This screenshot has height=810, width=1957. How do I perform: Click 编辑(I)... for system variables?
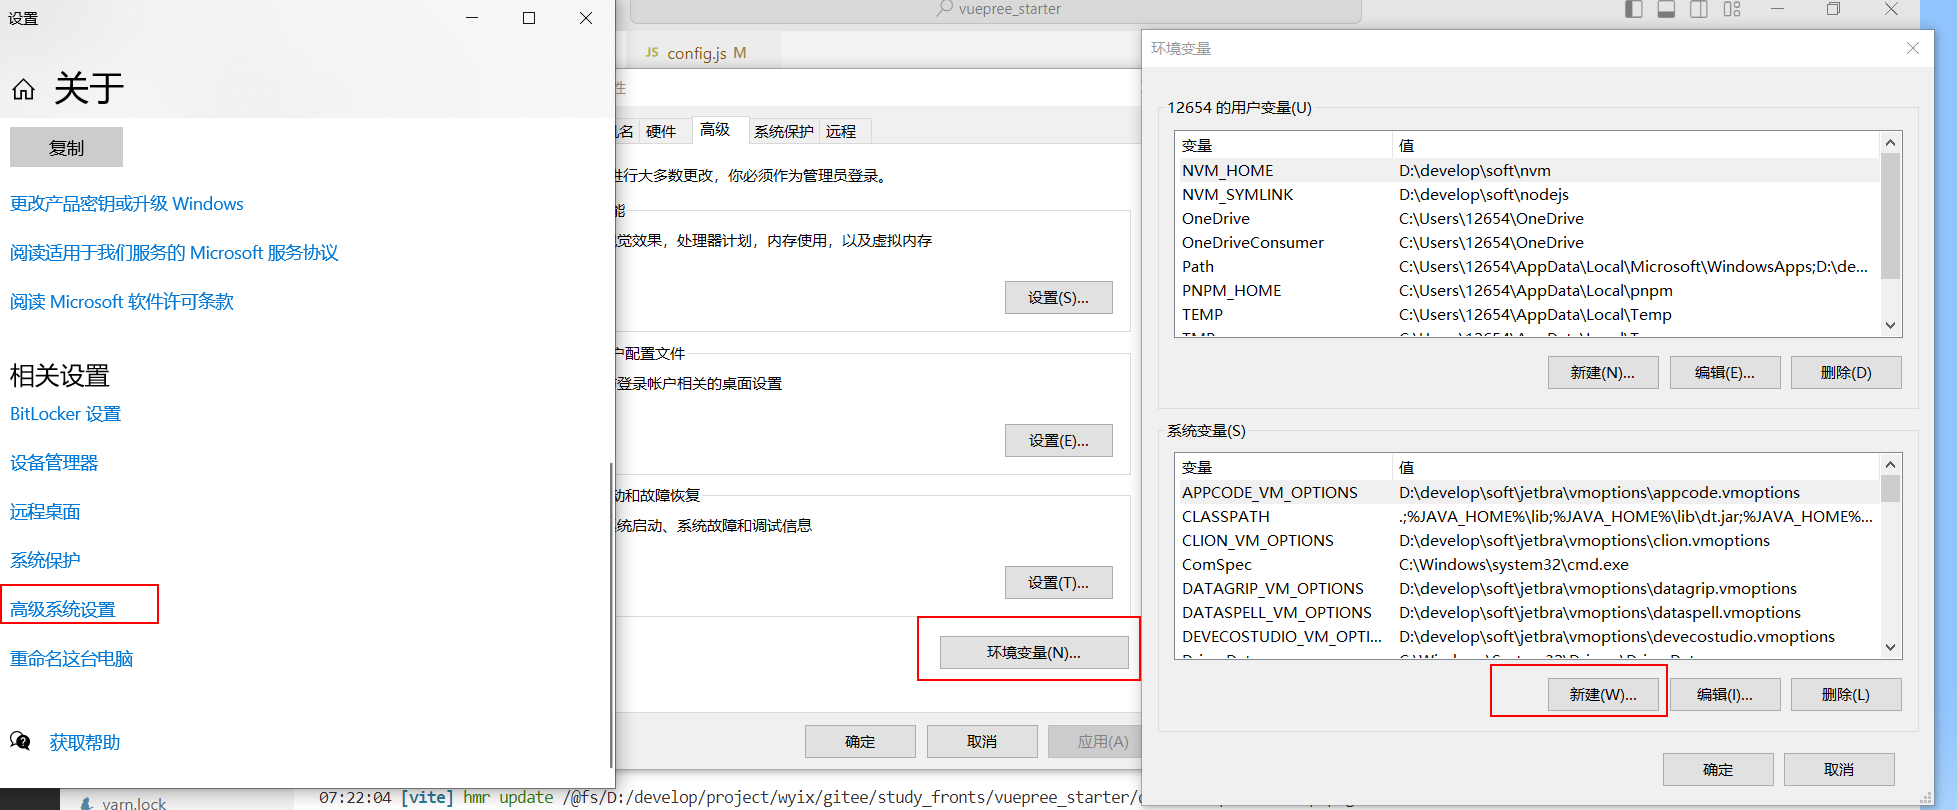pyautogui.click(x=1725, y=695)
